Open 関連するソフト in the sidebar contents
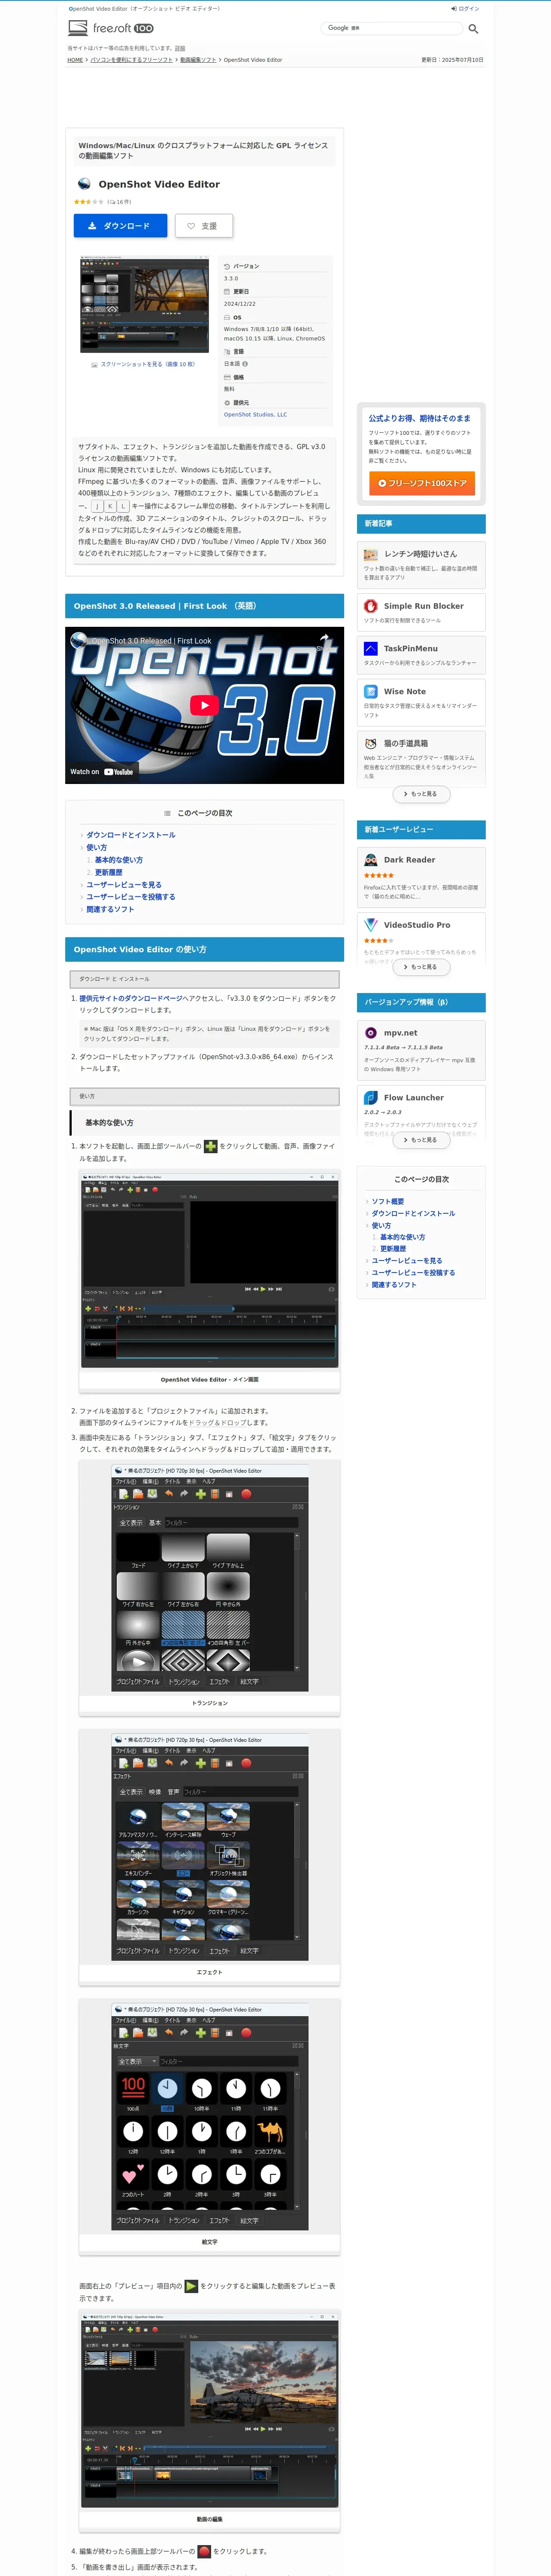The width and height of the screenshot is (551, 2576). pos(394,1285)
